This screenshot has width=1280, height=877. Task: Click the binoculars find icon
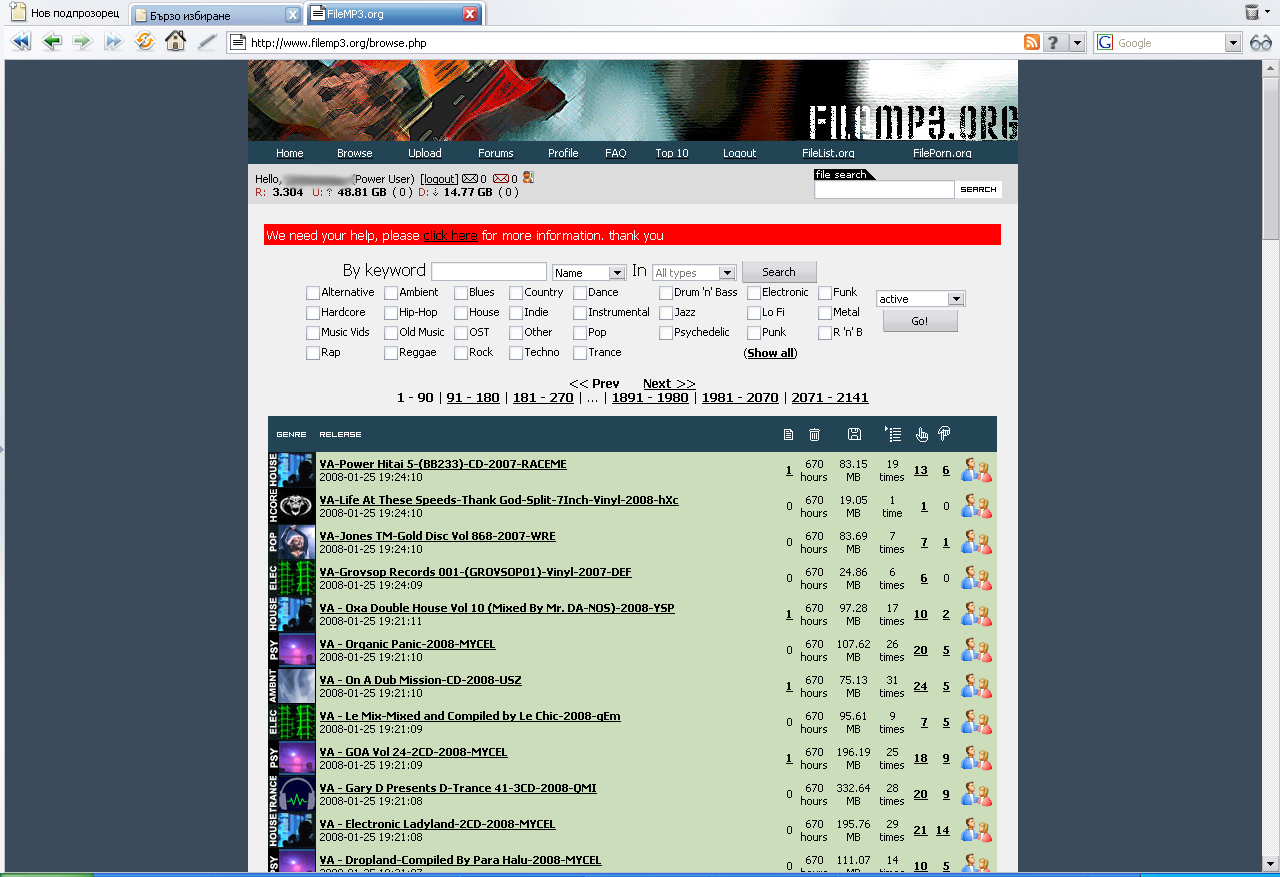click(1261, 43)
